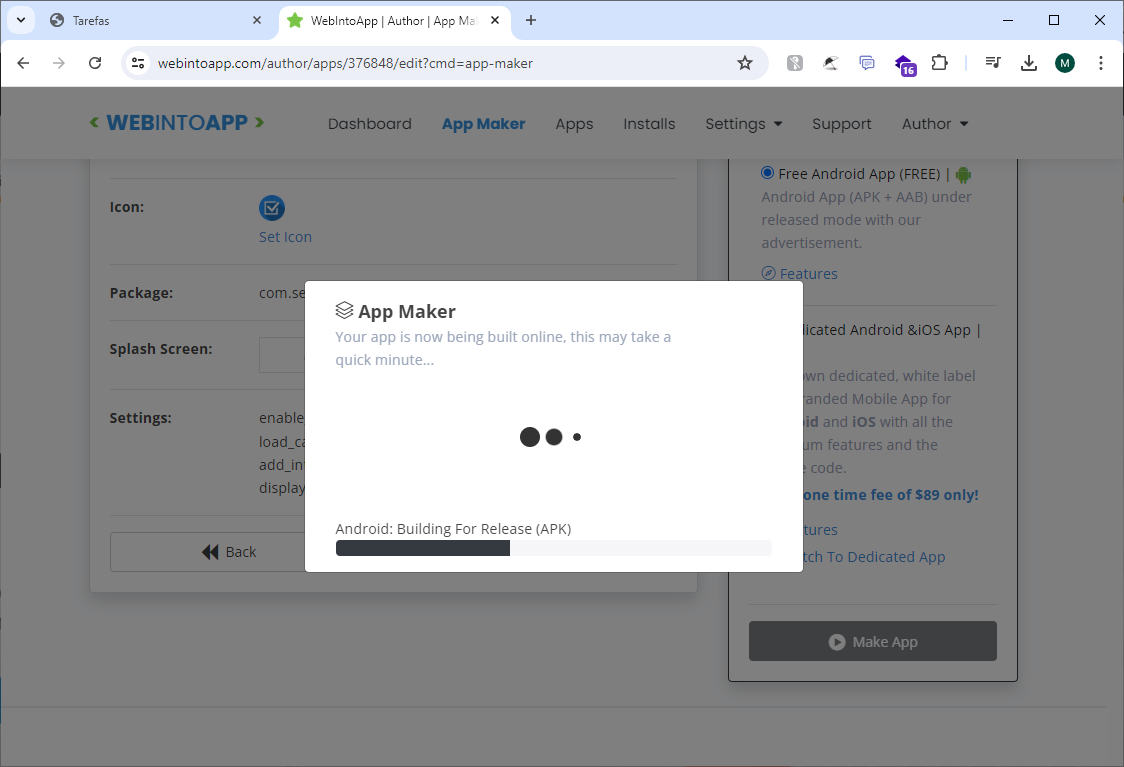
Task: View site information icon in address bar
Action: [x=138, y=63]
